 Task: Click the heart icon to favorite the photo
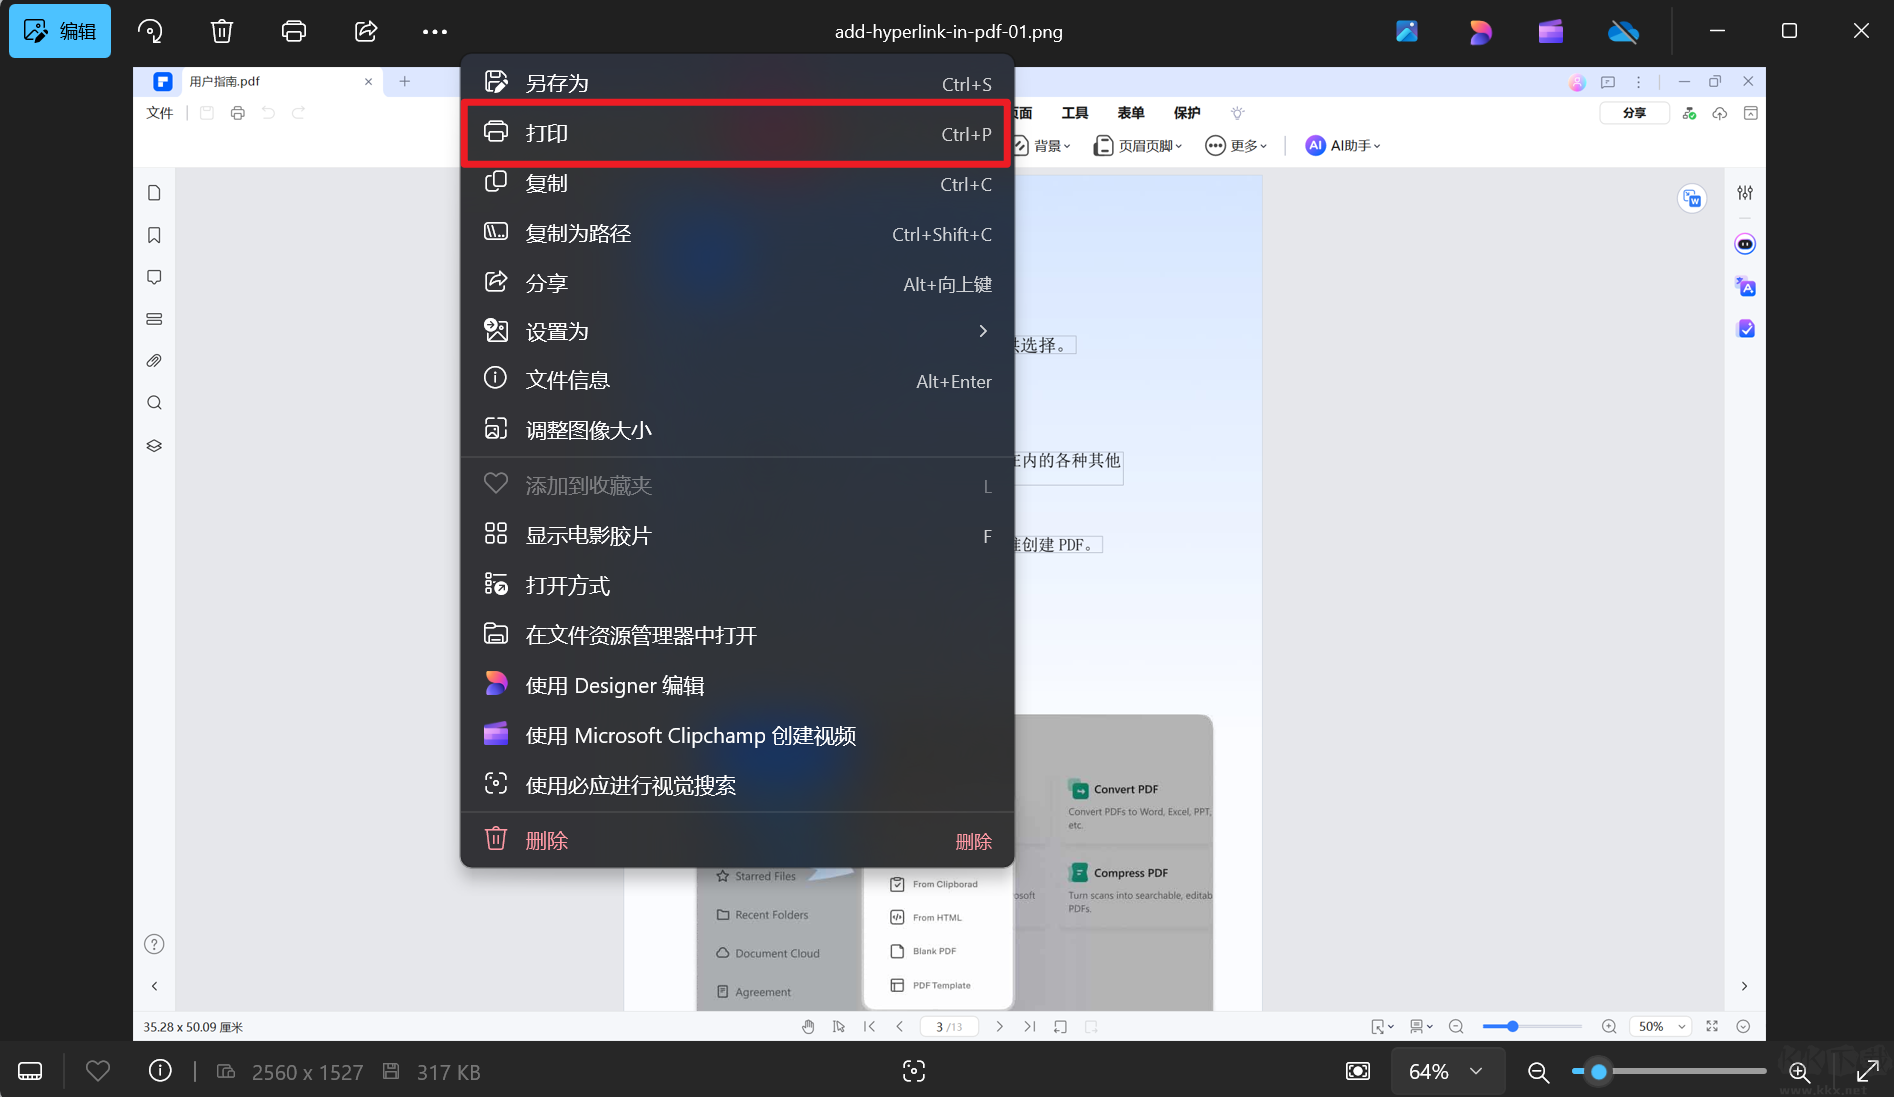[97, 1071]
